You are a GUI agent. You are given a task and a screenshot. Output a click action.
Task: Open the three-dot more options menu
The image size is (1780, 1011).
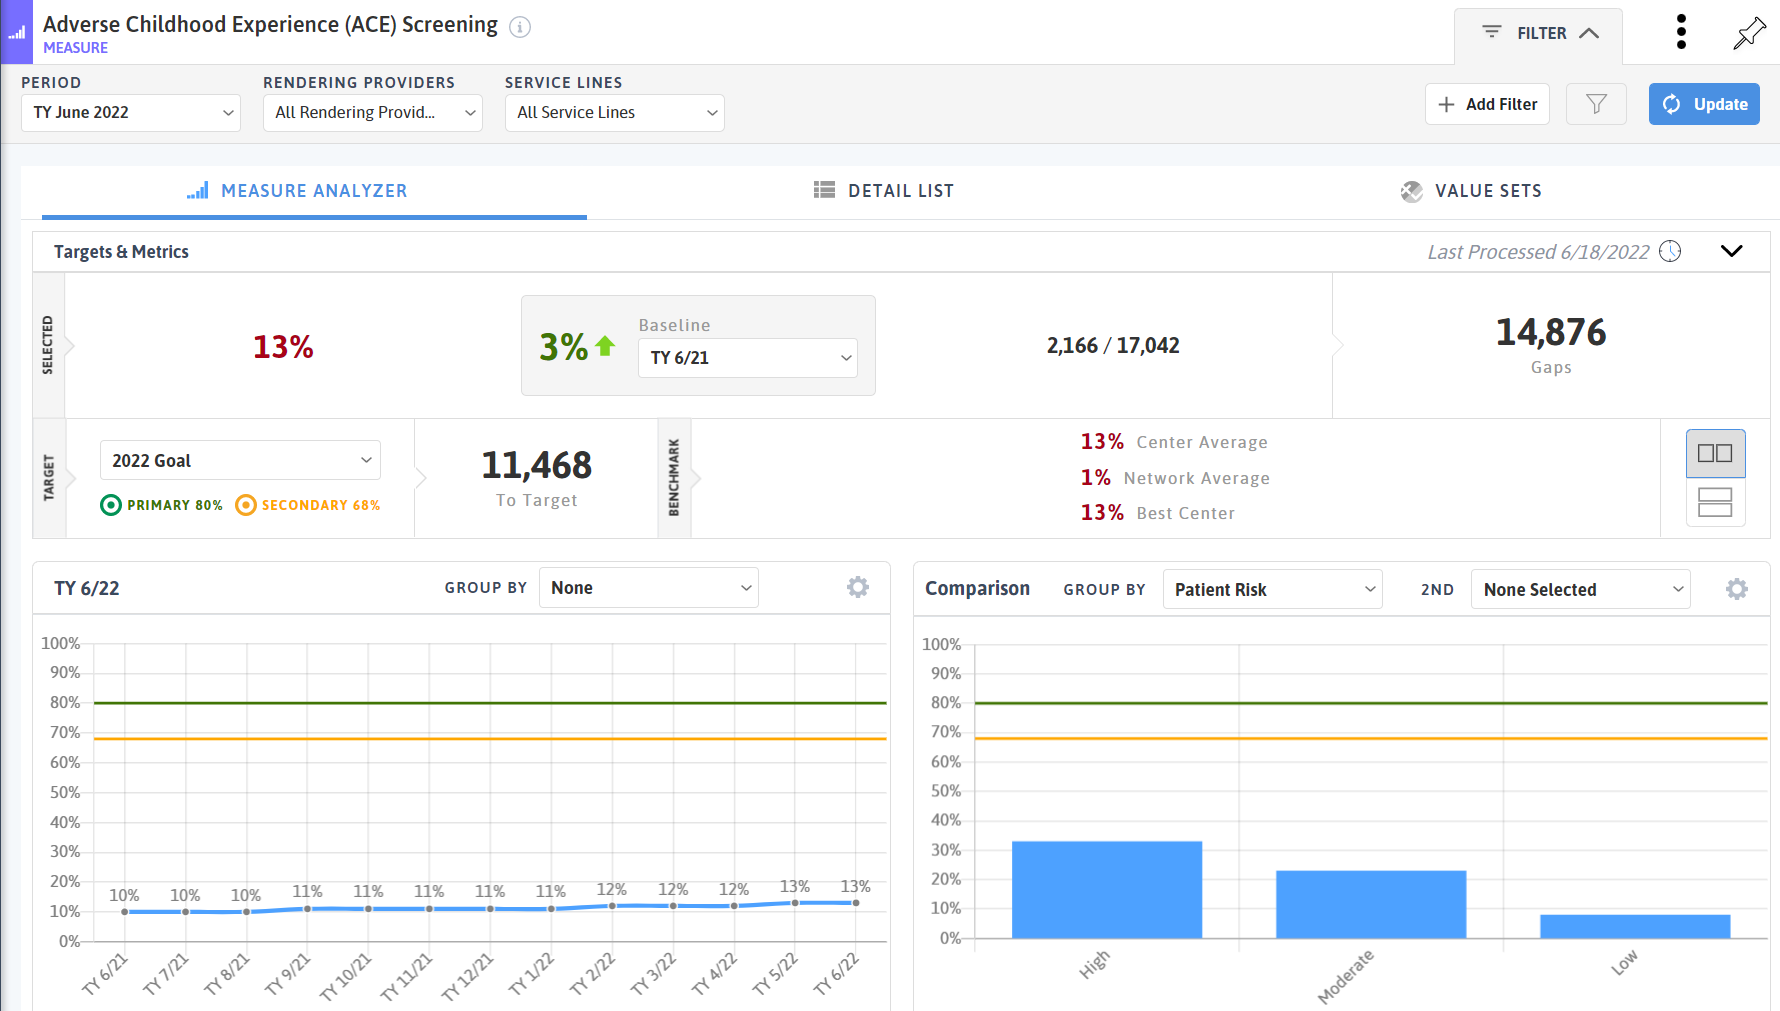[x=1681, y=32]
